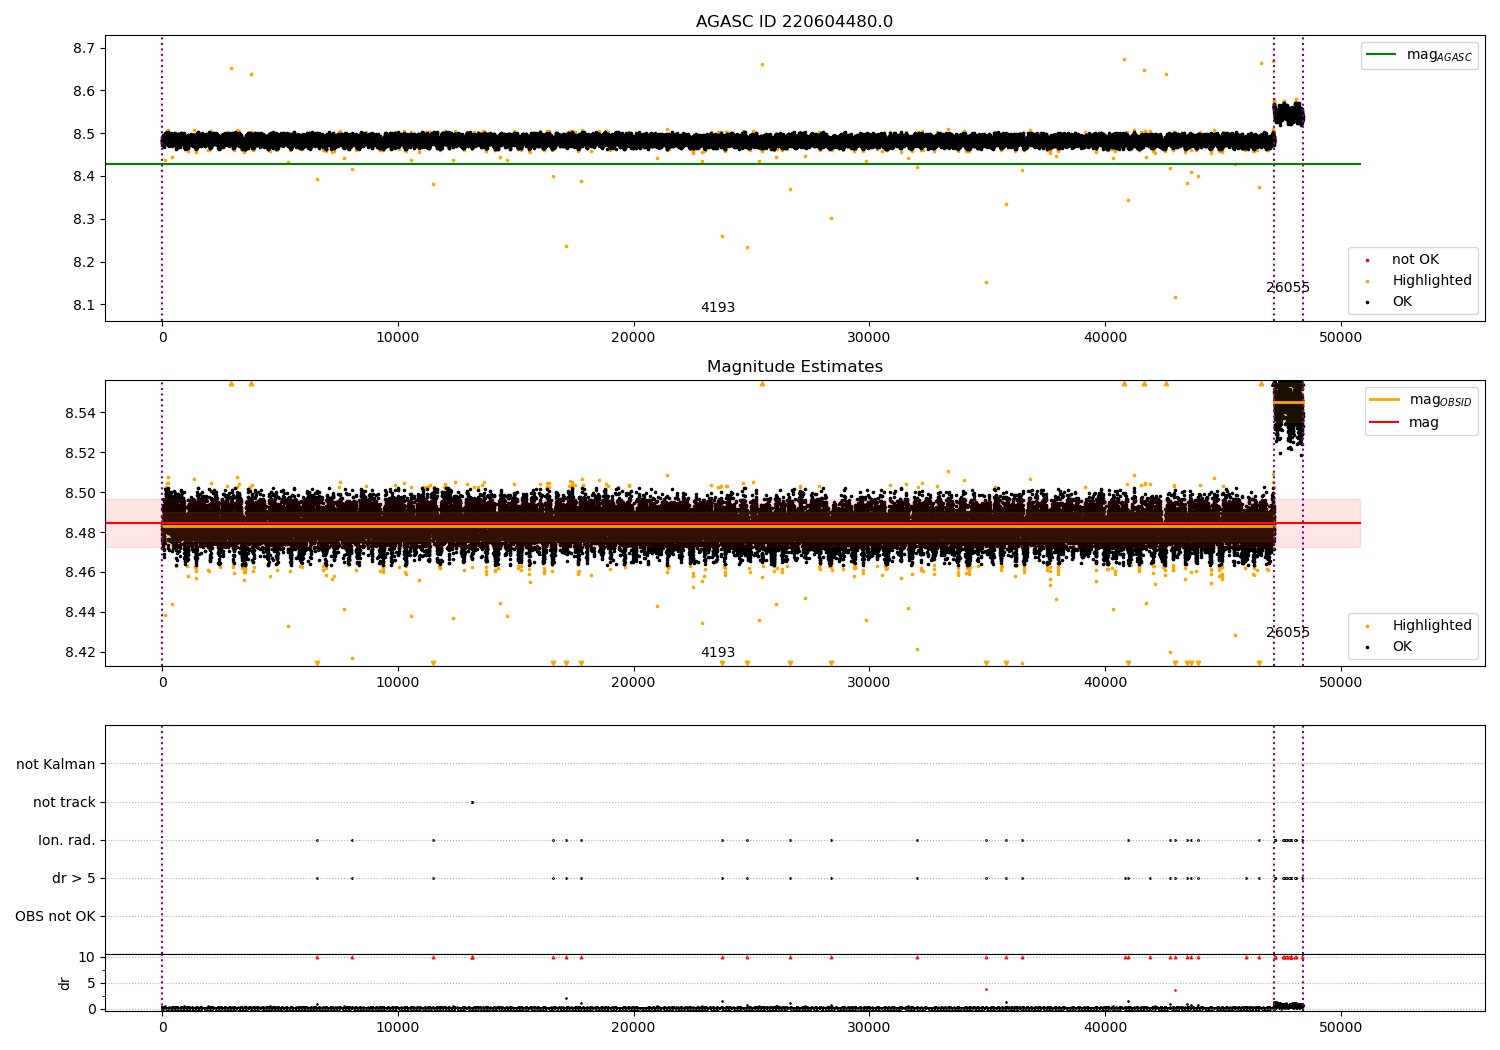
Task: Click the 8.54 y-axis tick label
Action: pos(80,413)
